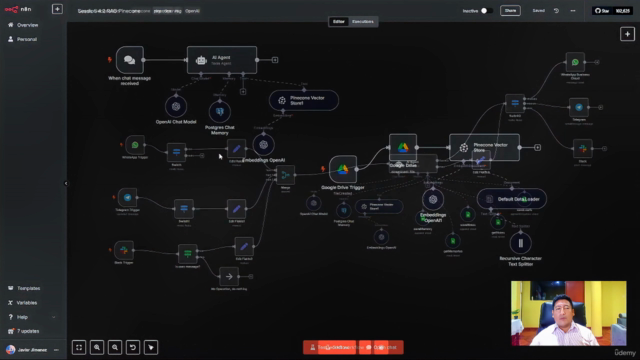Click the reset zoom canvas button
Viewport: 640px width, 360px height.
[133, 347]
